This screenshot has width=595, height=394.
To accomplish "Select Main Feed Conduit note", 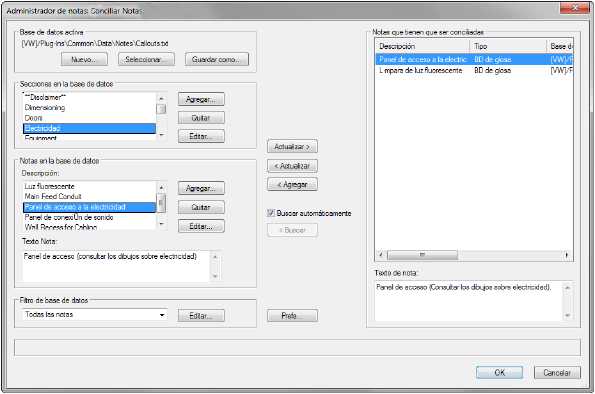I will pyautogui.click(x=90, y=197).
